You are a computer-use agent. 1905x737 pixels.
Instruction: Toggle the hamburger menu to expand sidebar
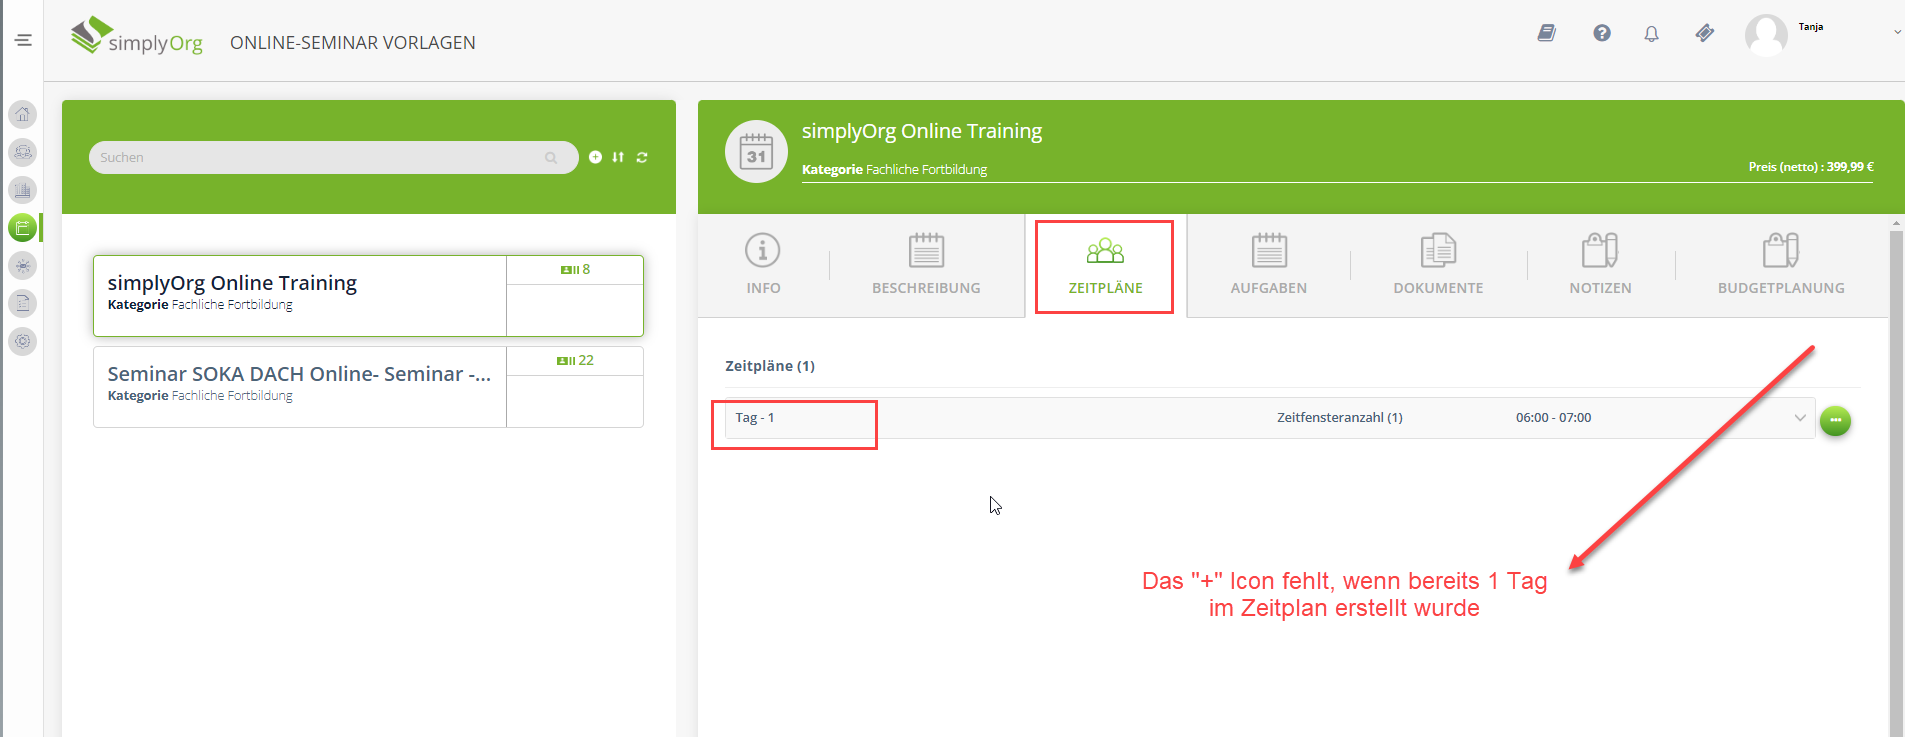click(x=23, y=40)
